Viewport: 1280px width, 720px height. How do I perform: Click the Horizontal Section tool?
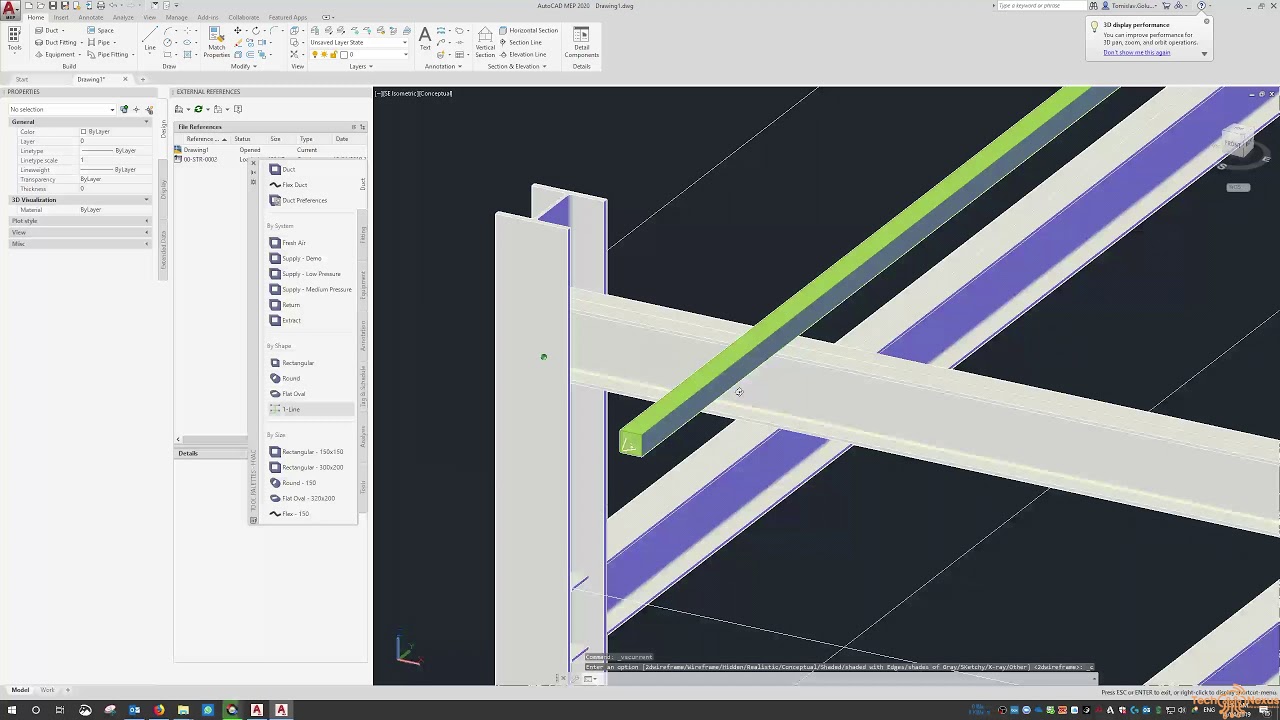(529, 30)
